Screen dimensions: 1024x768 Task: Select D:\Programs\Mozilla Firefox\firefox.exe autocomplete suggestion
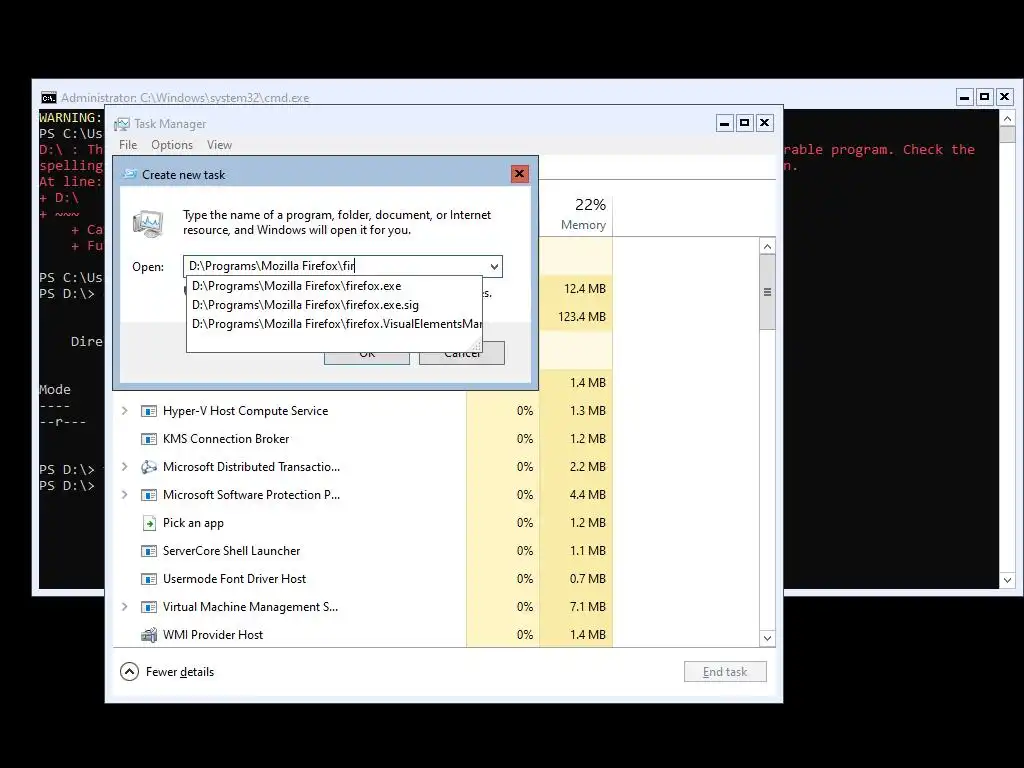(334, 286)
